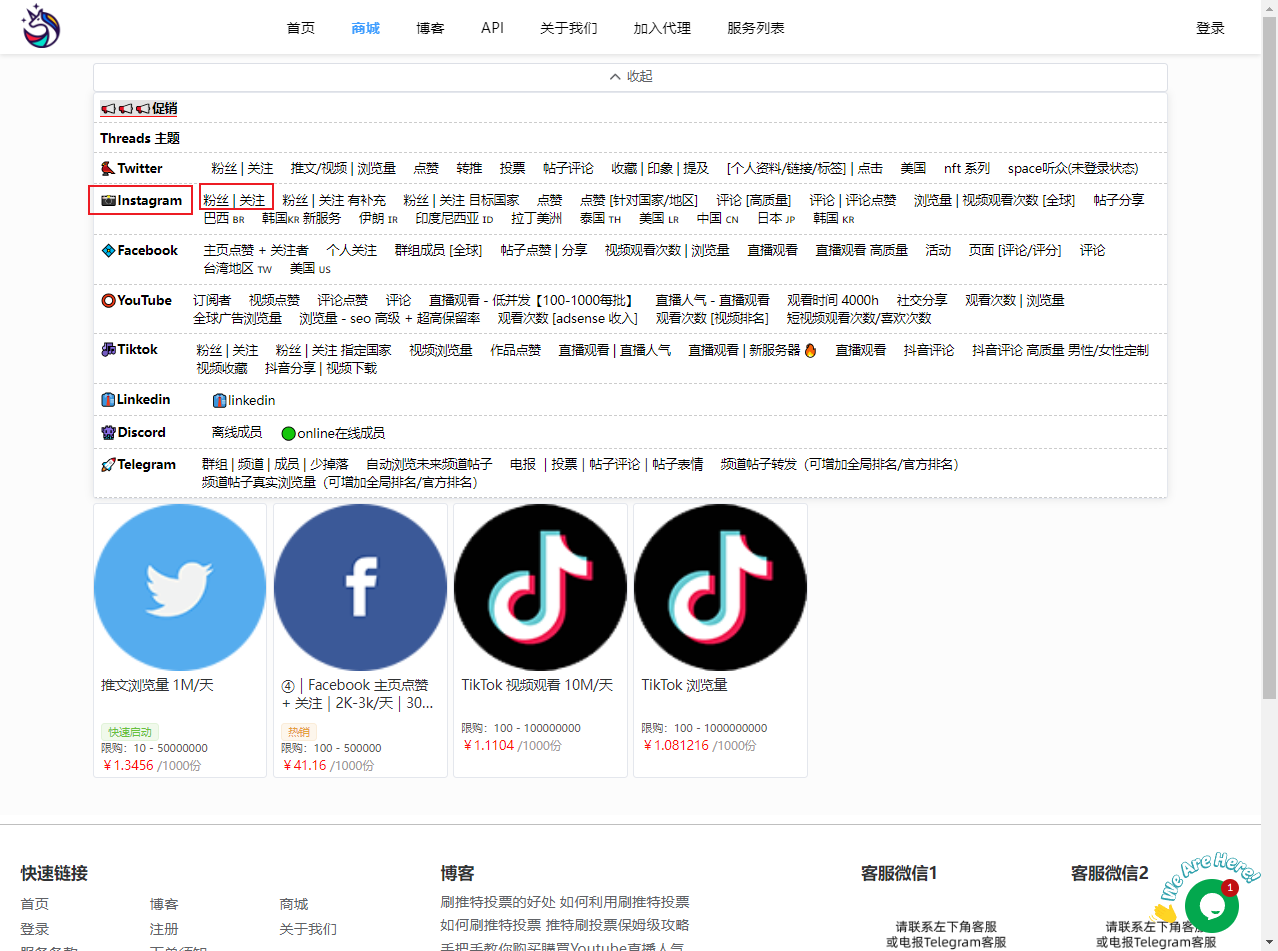Open the Tiktok category

(129, 350)
